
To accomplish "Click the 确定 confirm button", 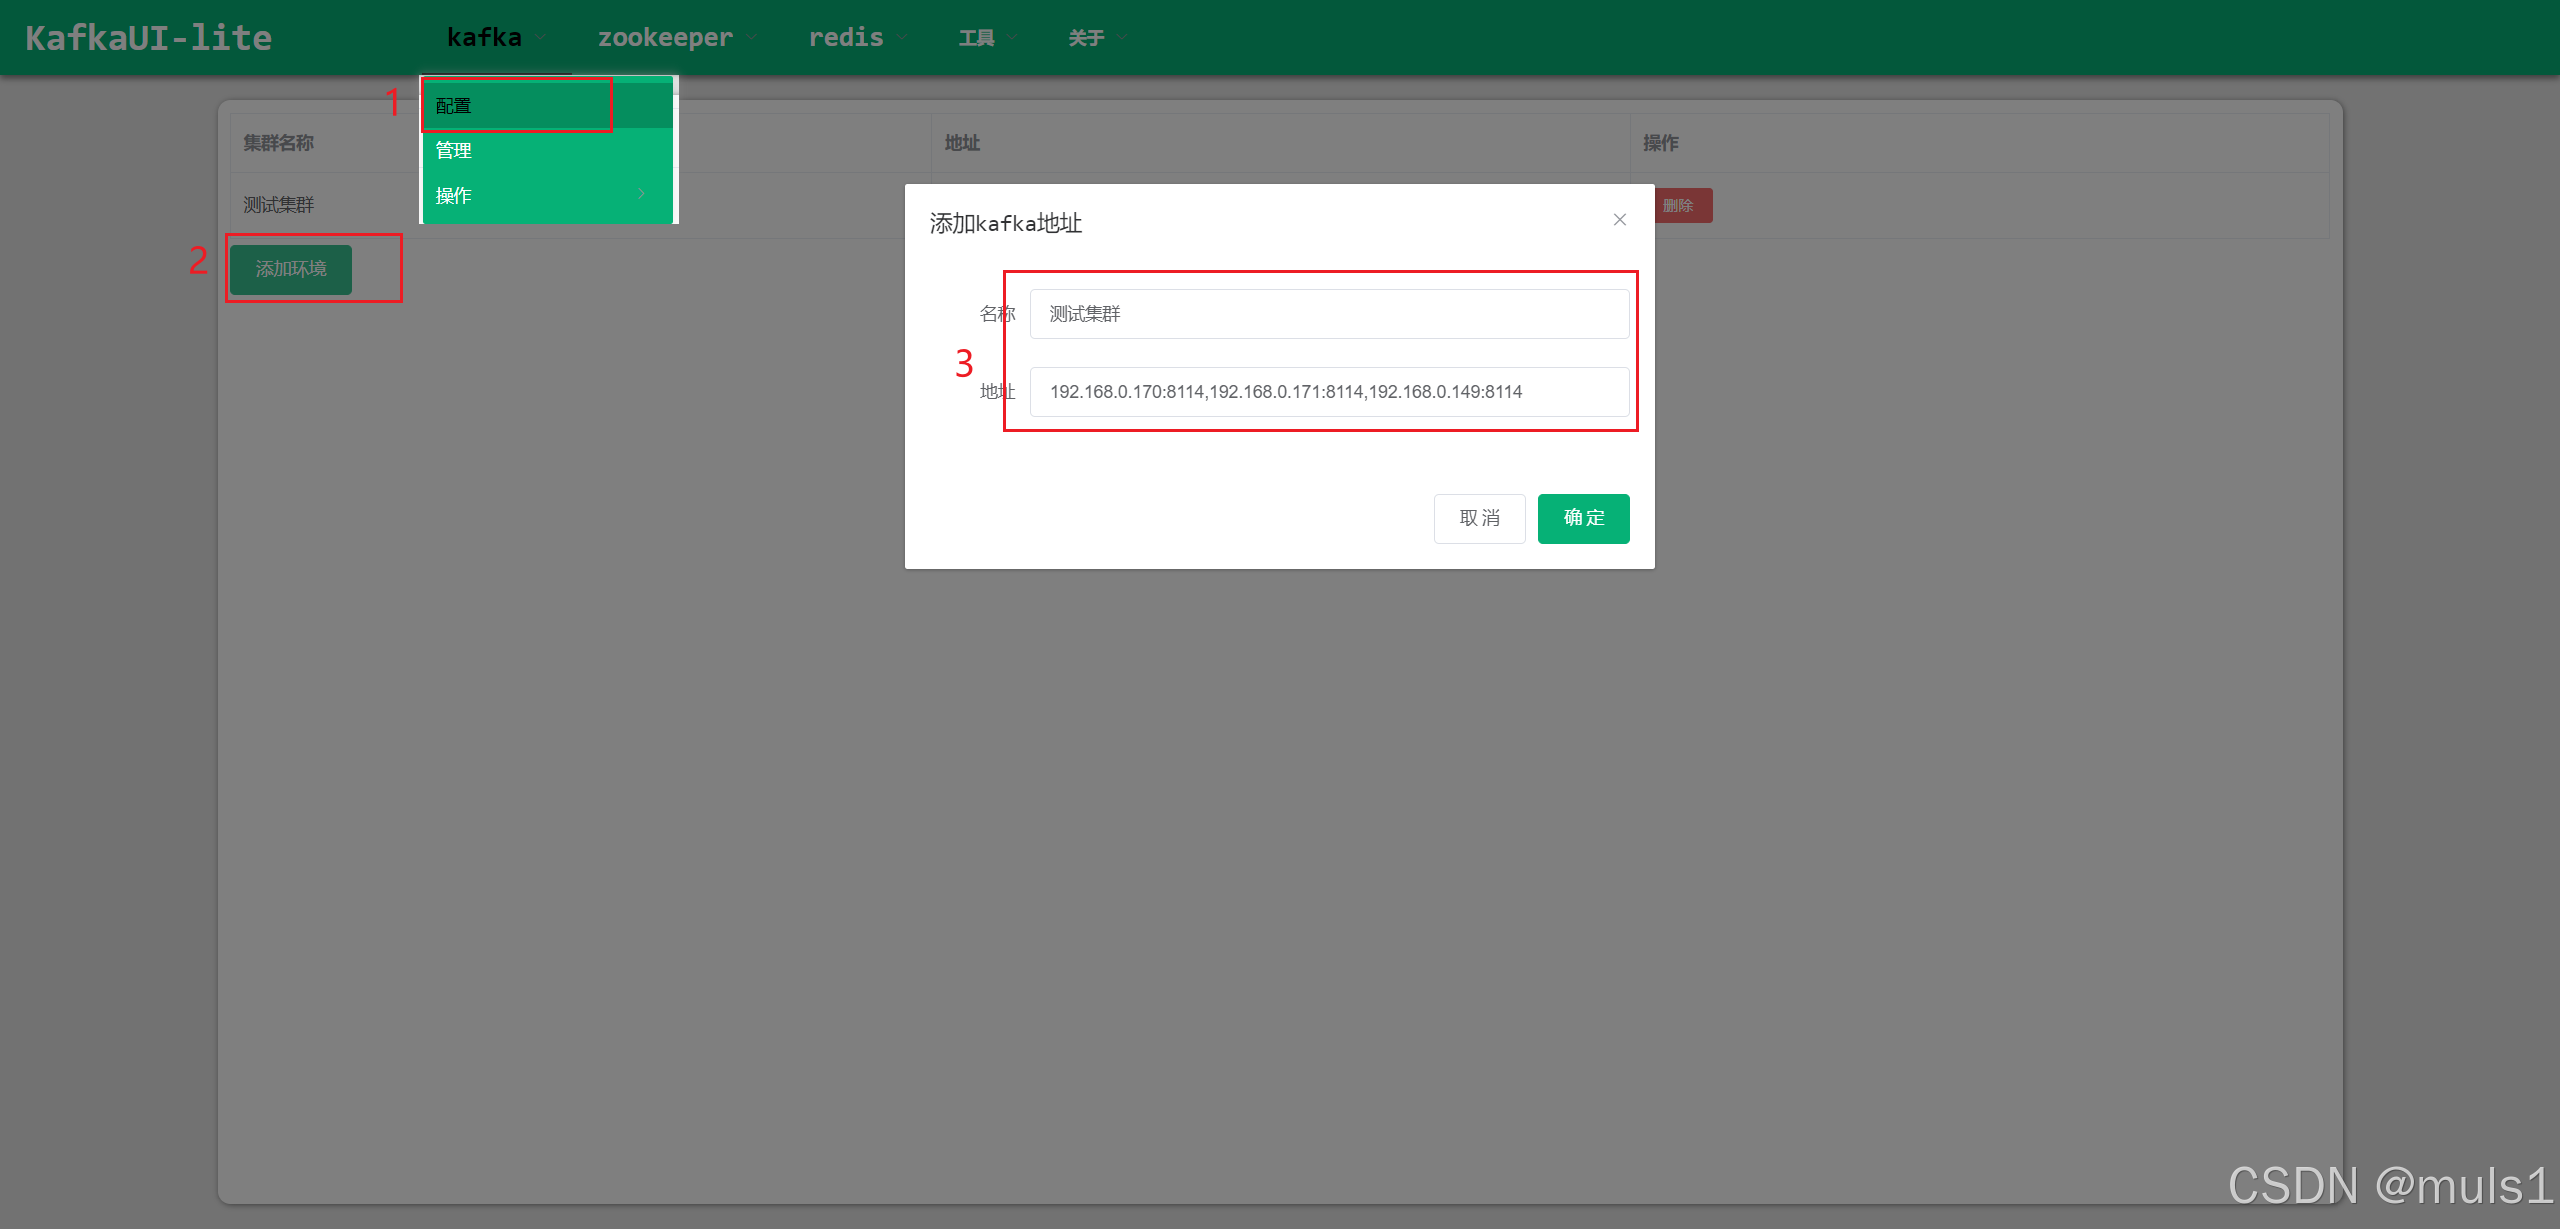I will pyautogui.click(x=1583, y=518).
